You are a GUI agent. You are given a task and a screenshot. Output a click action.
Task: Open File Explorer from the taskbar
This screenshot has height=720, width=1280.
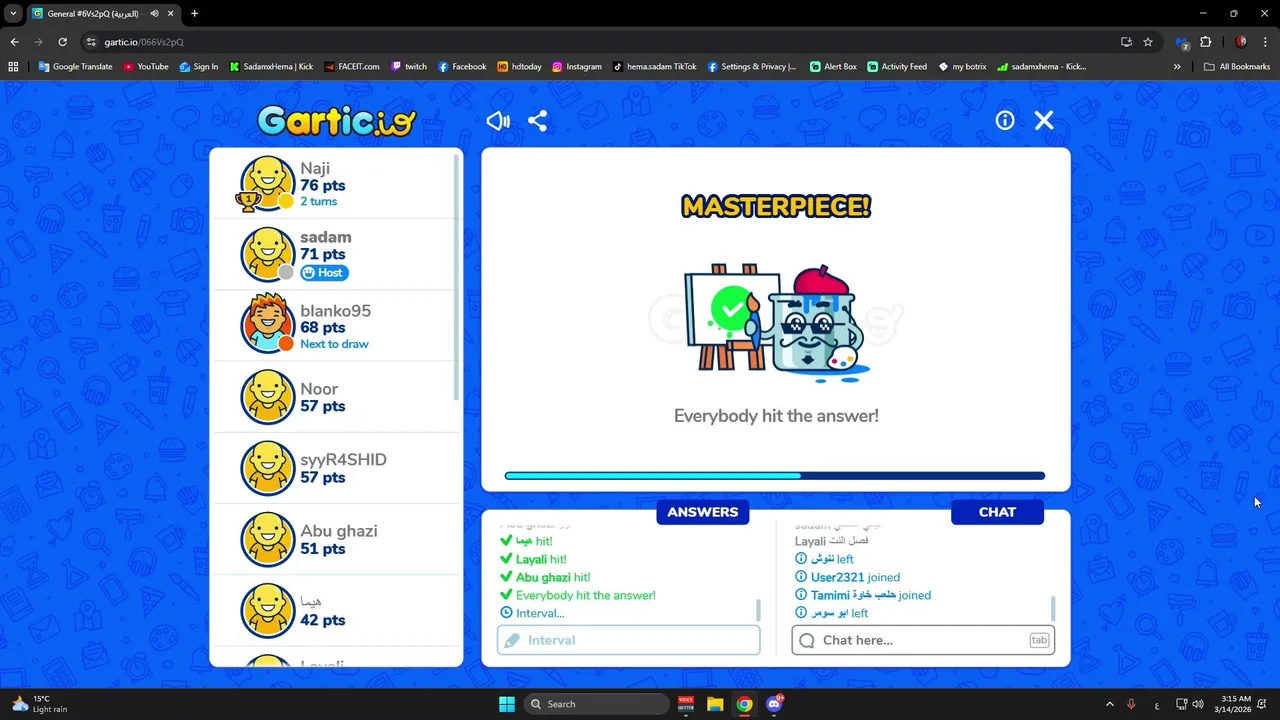(715, 704)
